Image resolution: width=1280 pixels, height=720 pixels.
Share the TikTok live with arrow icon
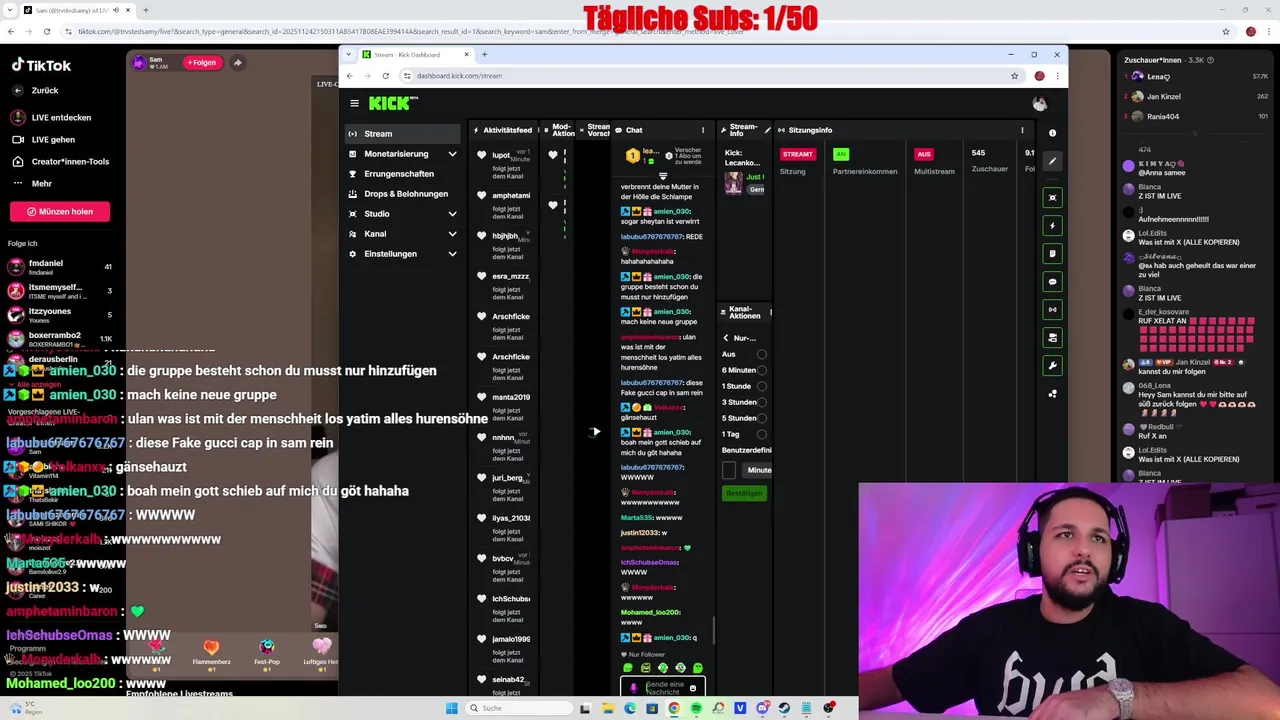pos(237,63)
